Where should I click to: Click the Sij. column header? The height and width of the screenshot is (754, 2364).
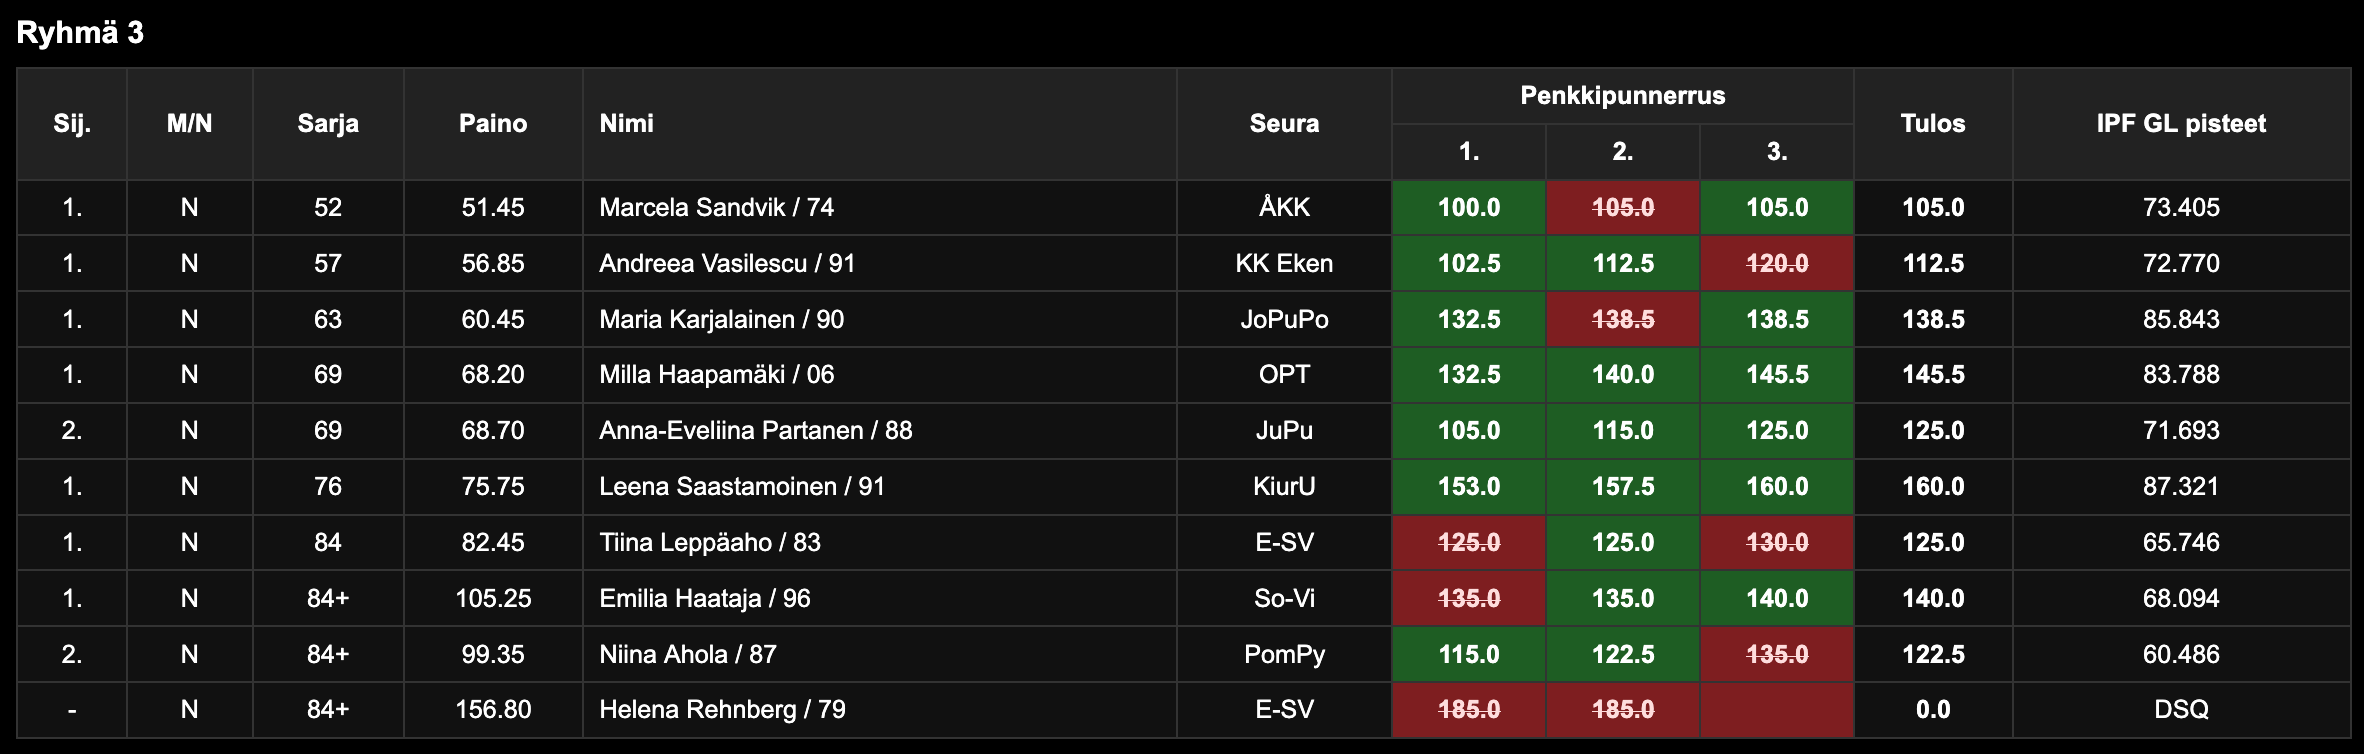[72, 124]
